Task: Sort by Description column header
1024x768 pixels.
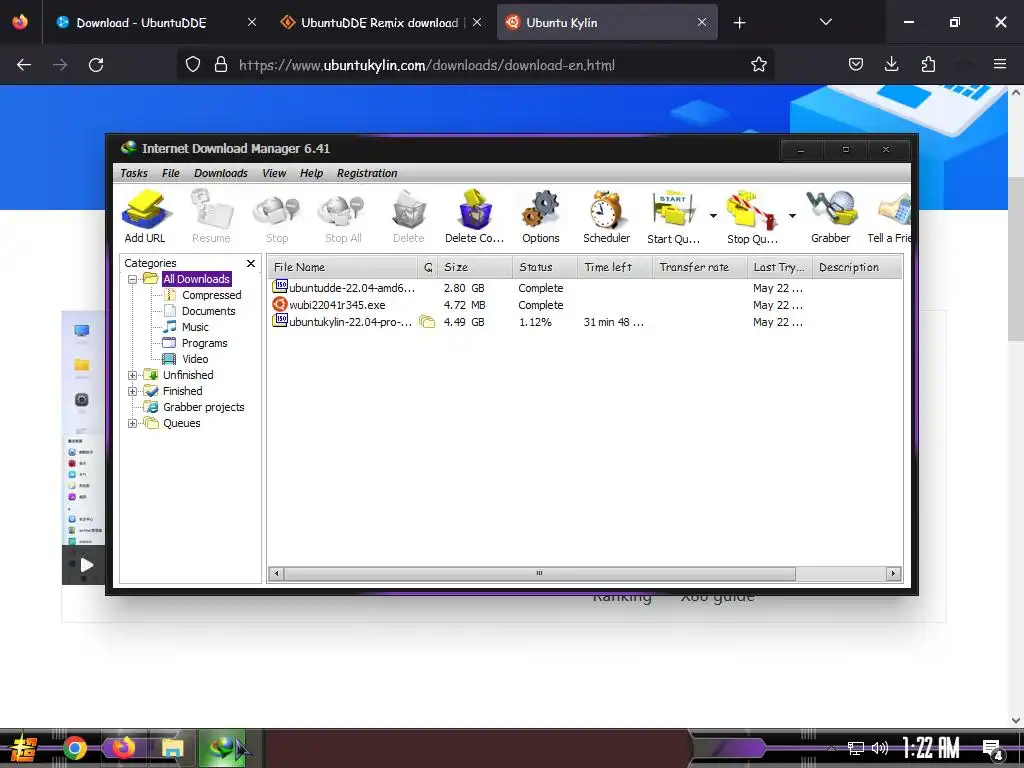Action: click(857, 267)
